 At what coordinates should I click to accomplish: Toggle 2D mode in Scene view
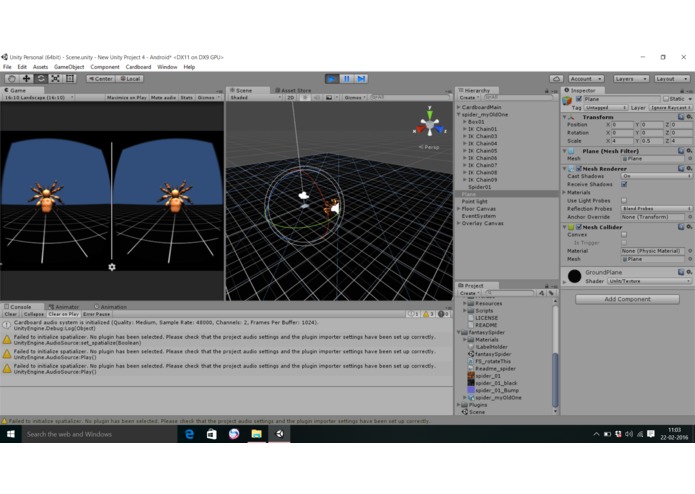point(291,97)
